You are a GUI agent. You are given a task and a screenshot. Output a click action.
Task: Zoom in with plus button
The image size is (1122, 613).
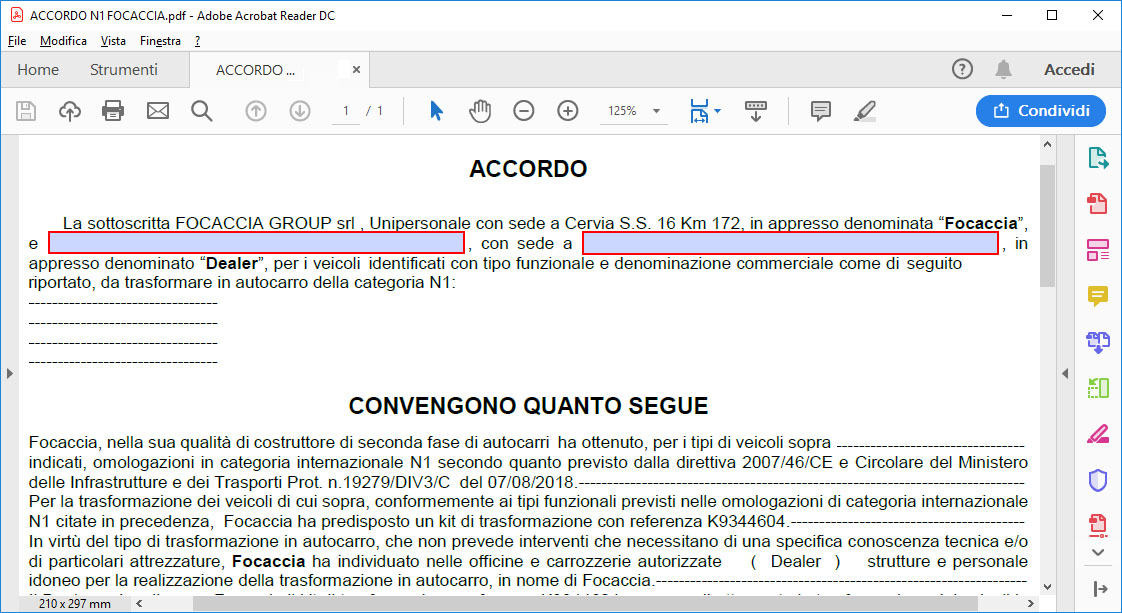click(x=568, y=111)
